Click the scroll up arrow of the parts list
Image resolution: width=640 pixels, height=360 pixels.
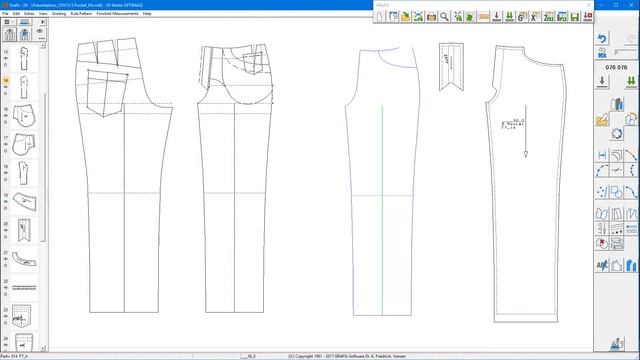click(43, 46)
